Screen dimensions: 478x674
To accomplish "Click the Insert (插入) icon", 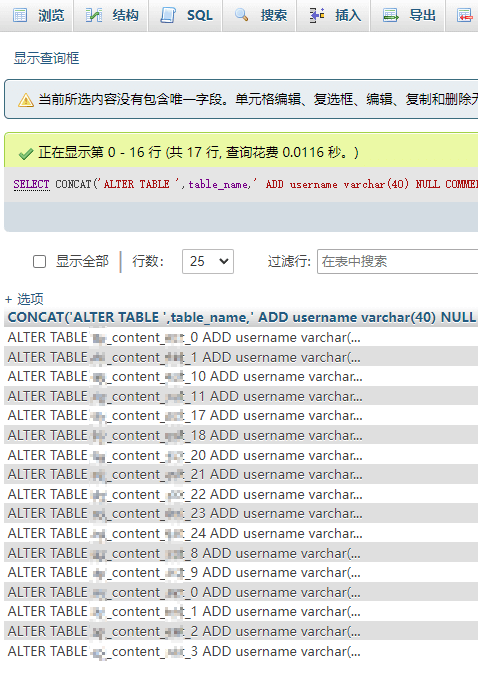I will [x=317, y=15].
